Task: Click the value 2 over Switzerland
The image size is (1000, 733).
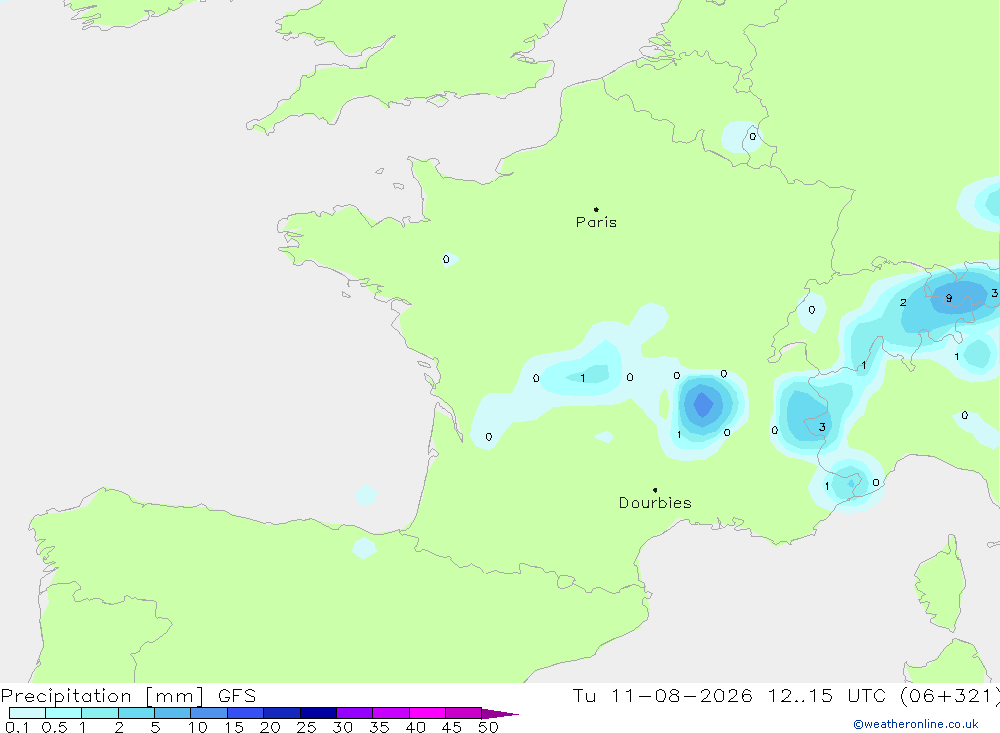Action: coord(903,302)
